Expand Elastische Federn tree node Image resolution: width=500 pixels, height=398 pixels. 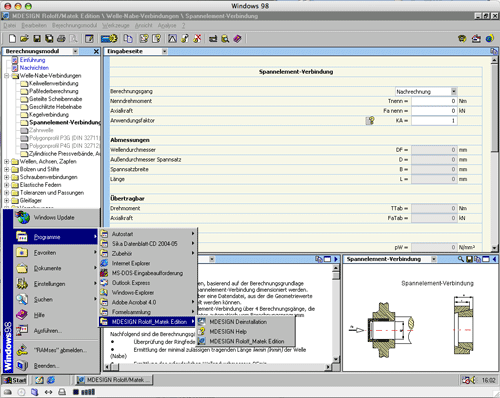(6, 185)
